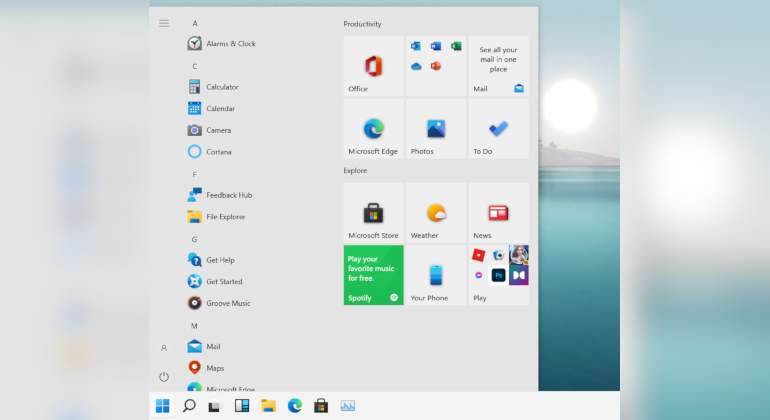Open Feedback Hub
This screenshot has width=770, height=420.
point(220,195)
